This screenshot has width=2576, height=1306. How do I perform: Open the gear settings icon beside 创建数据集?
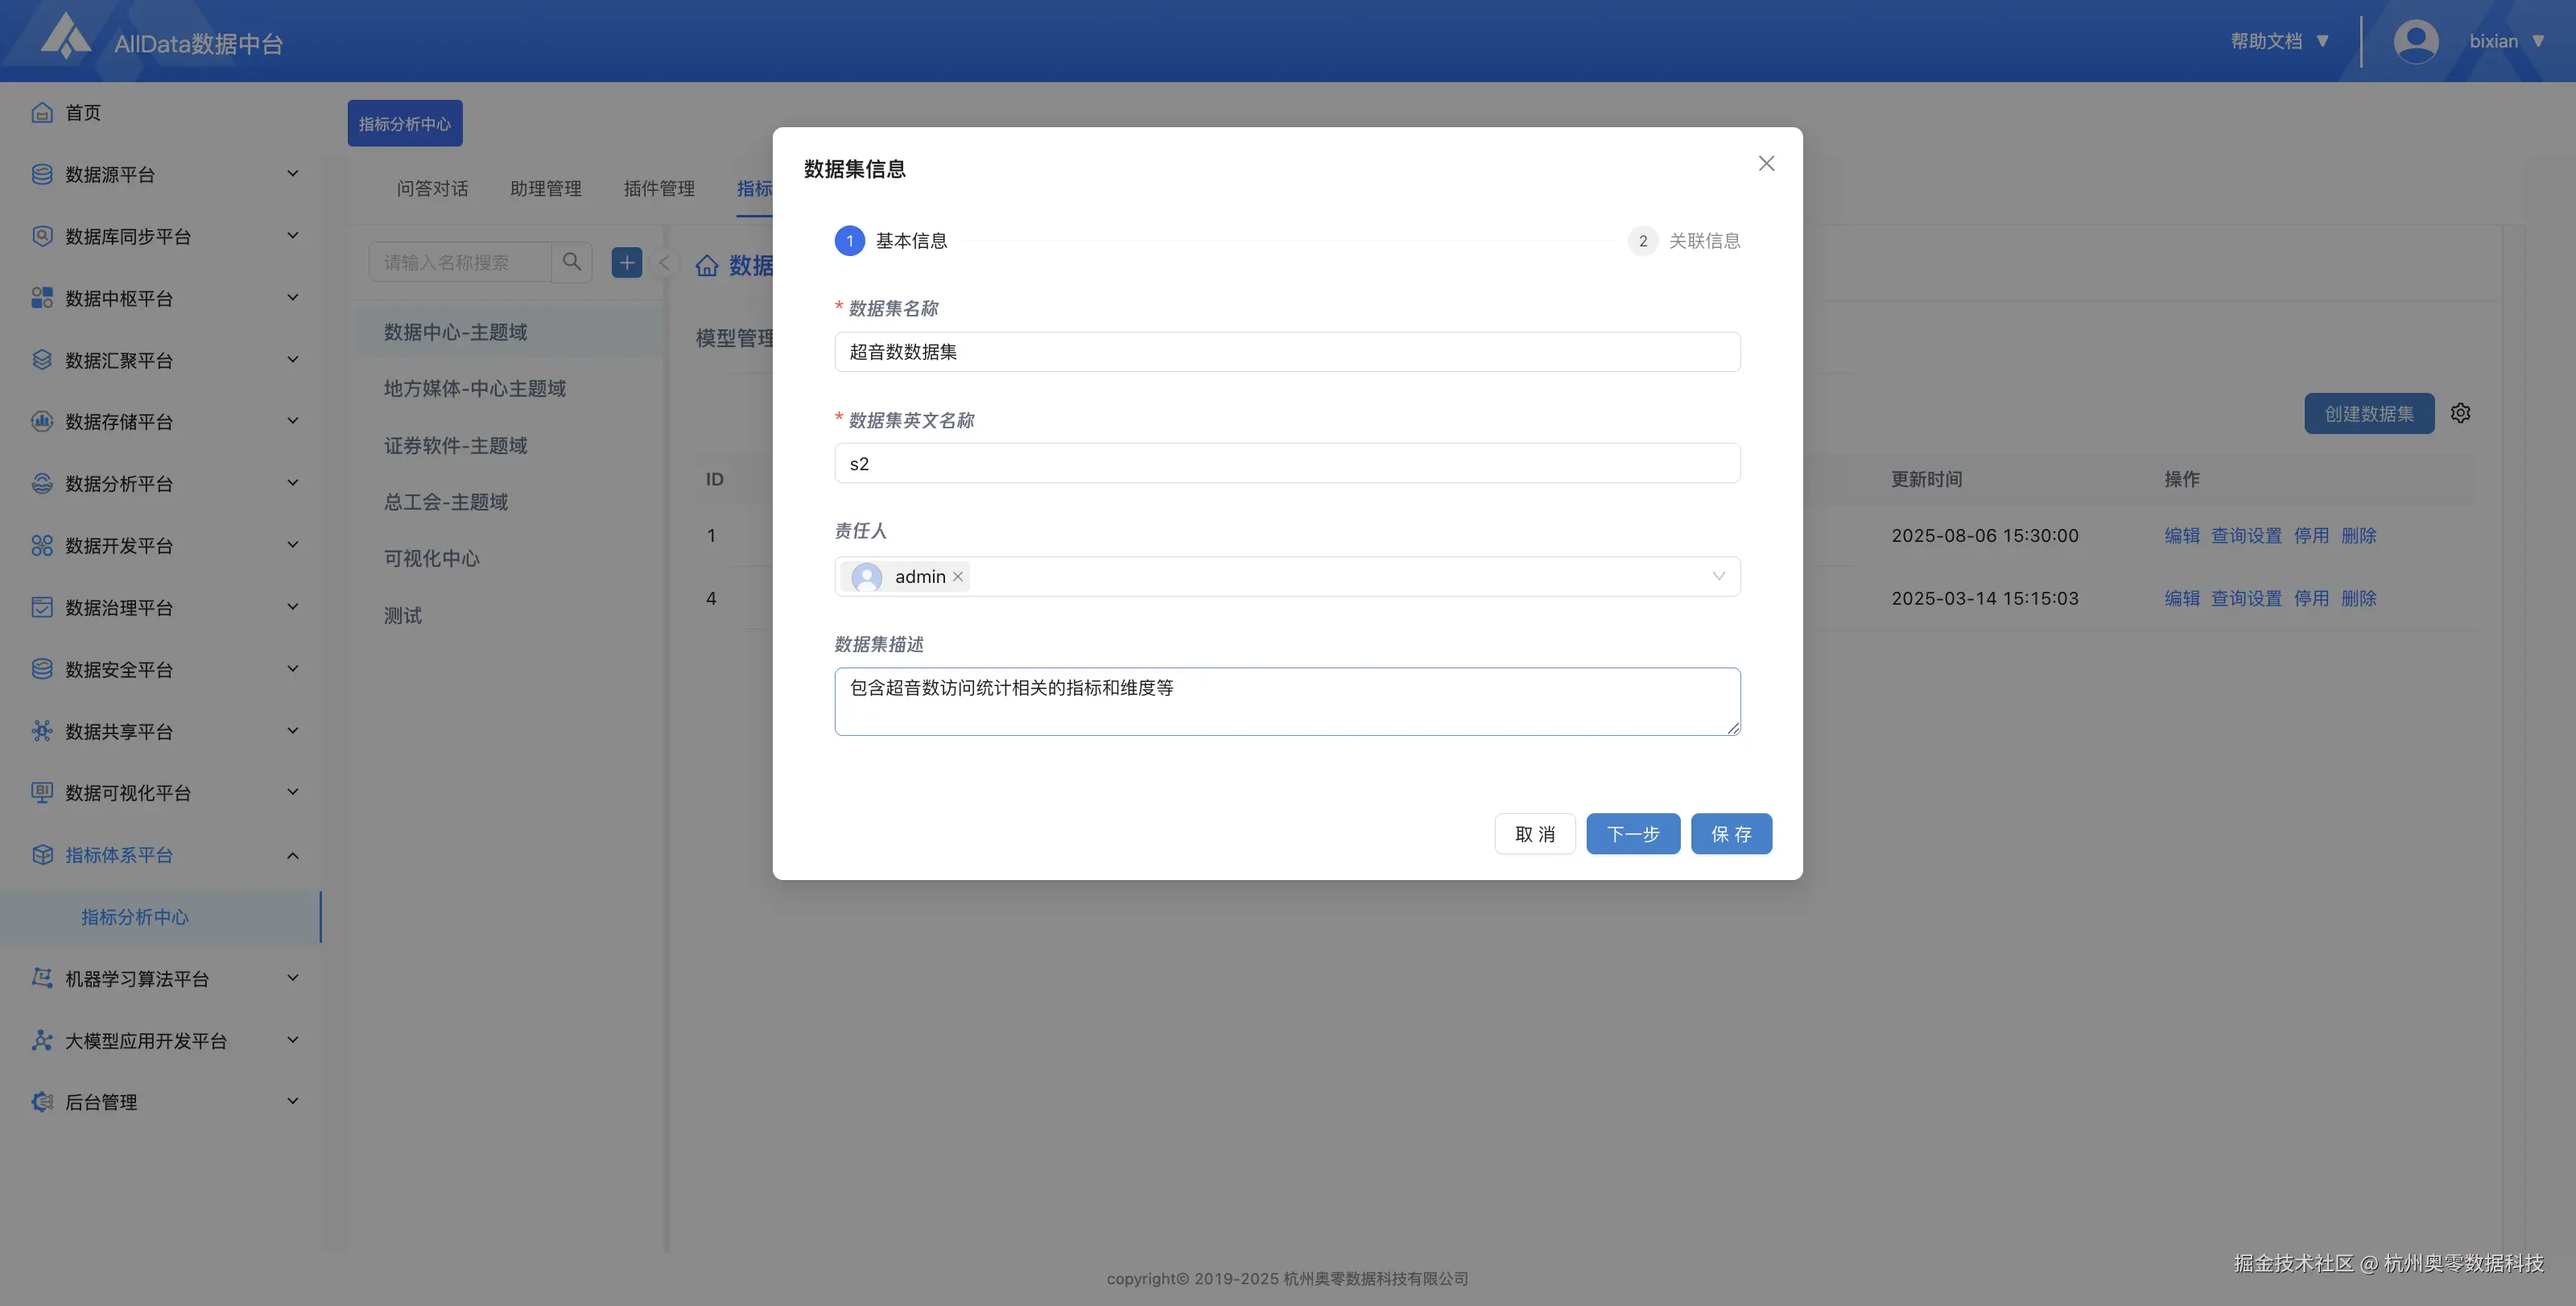(x=2461, y=413)
